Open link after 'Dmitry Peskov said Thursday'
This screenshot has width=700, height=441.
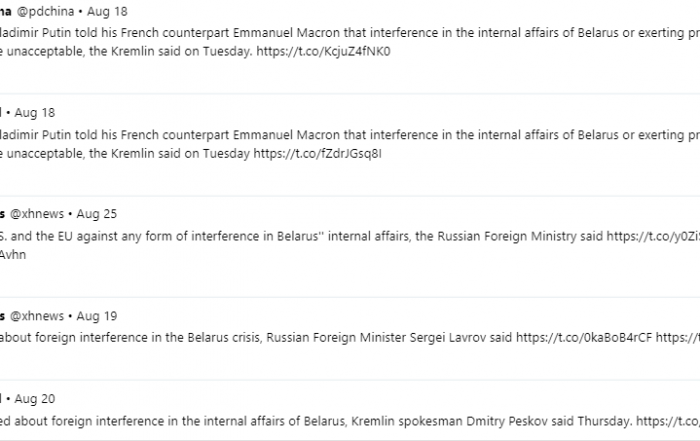coord(668,421)
